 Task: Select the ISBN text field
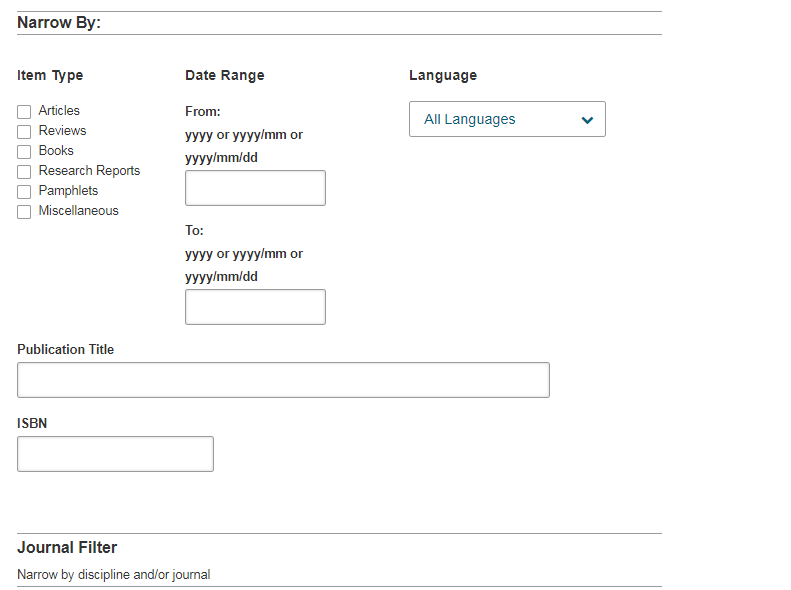pyautogui.click(x=116, y=454)
